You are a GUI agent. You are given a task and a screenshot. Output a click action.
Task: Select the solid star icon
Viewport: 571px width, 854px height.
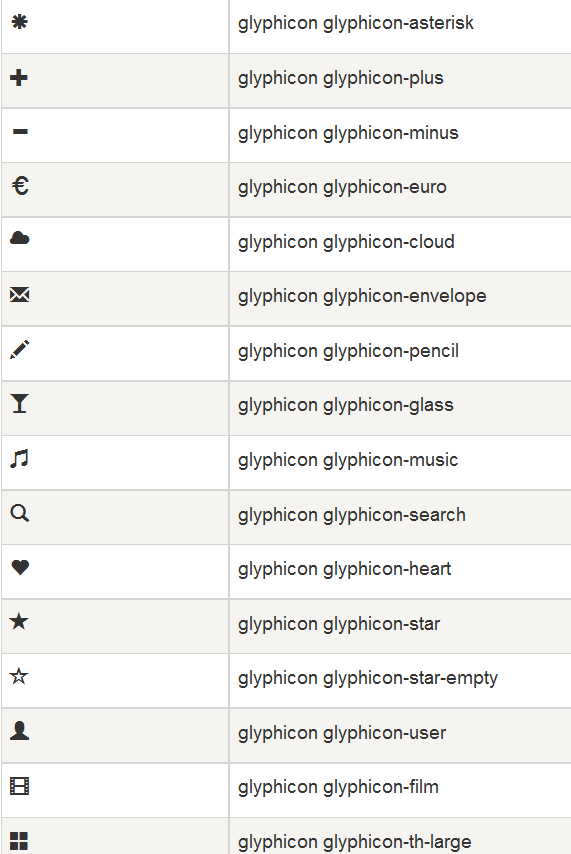pyautogui.click(x=19, y=621)
